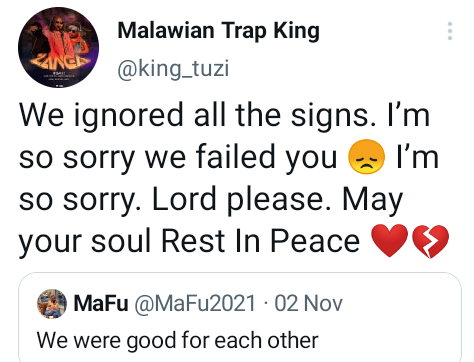Tap the broken heart emoji
The width and height of the screenshot is (474, 362).
(430, 241)
